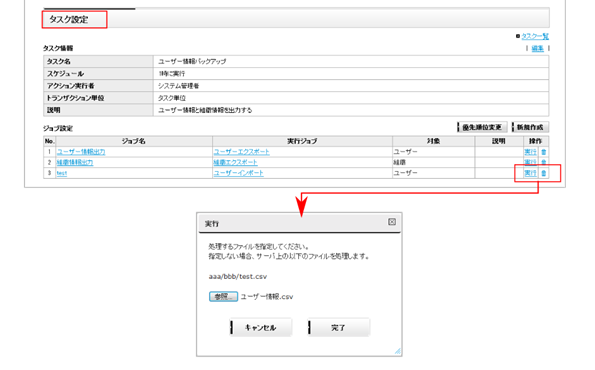The height and width of the screenshot is (370, 595).
Task: Delete the test job via trash icon
Action: (x=543, y=173)
